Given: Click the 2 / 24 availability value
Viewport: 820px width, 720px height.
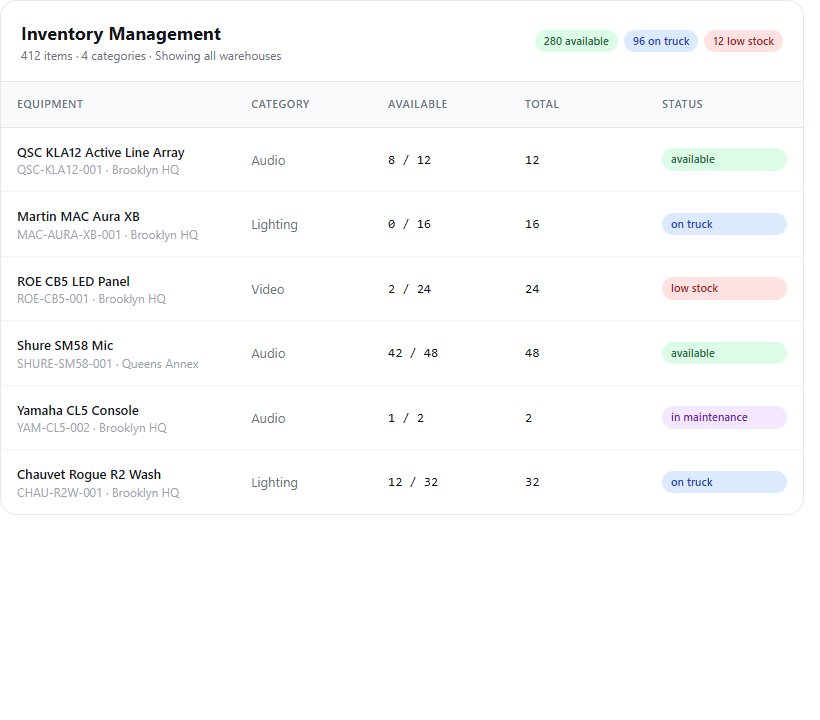Looking at the screenshot, I should [x=409, y=289].
